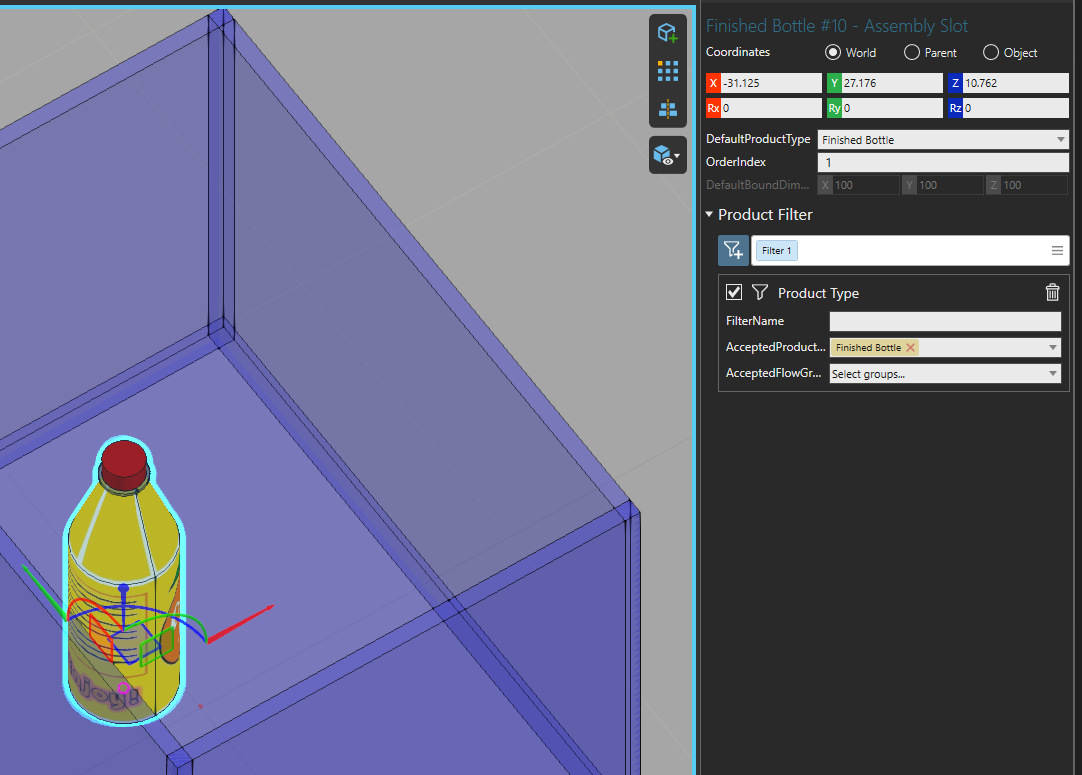Open the cube visibility options dropdown
Image resolution: width=1082 pixels, height=775 pixels.
(667, 155)
